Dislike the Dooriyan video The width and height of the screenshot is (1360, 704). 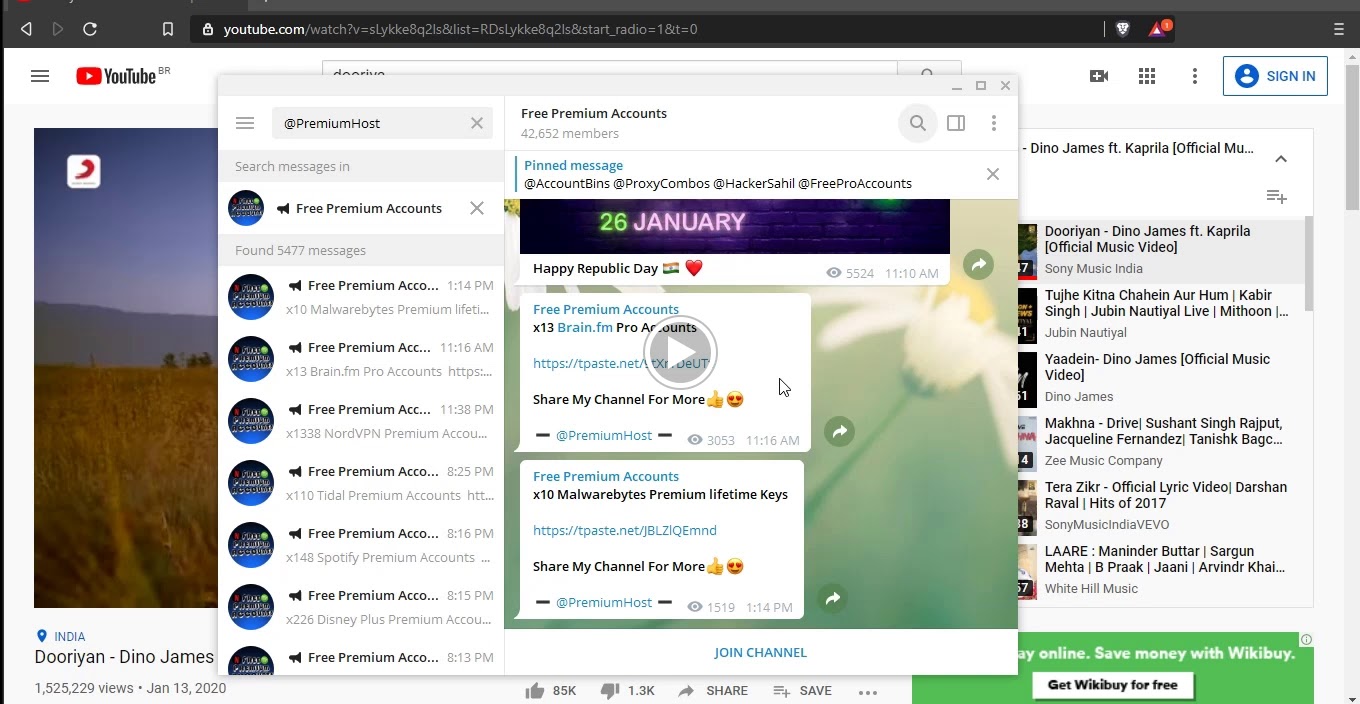pyautogui.click(x=627, y=690)
